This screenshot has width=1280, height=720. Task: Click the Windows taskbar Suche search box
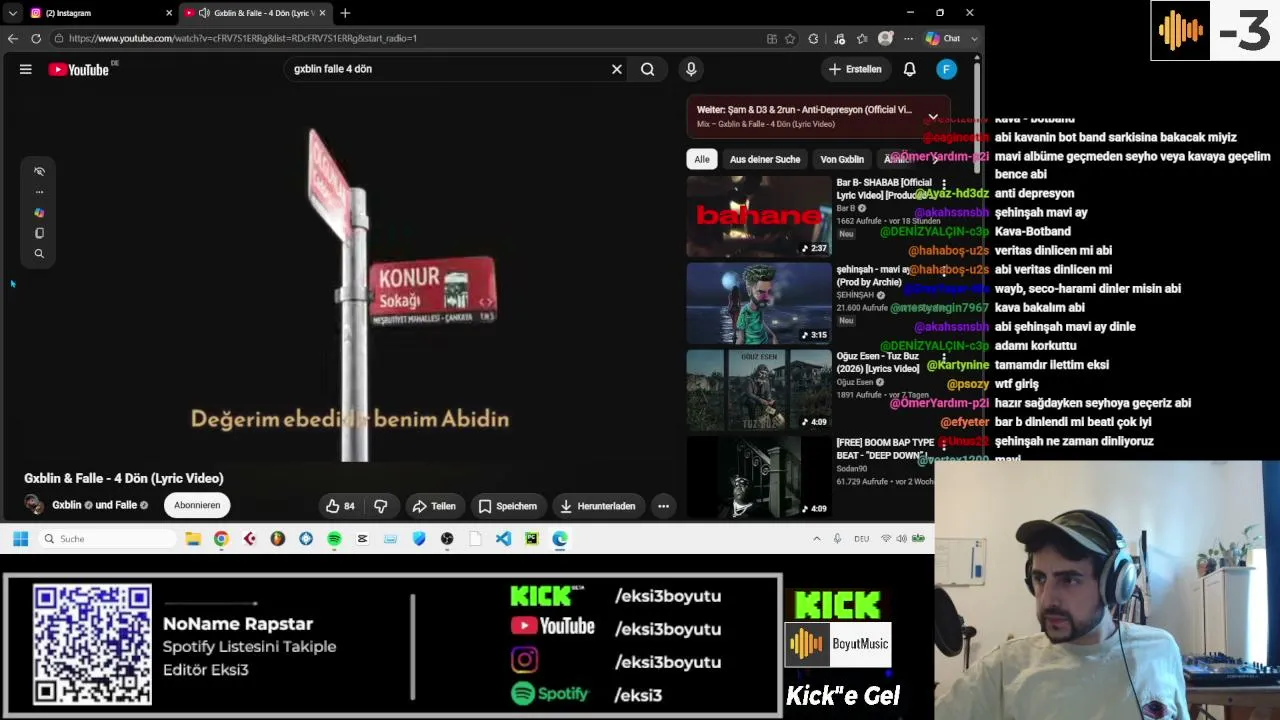point(108,539)
